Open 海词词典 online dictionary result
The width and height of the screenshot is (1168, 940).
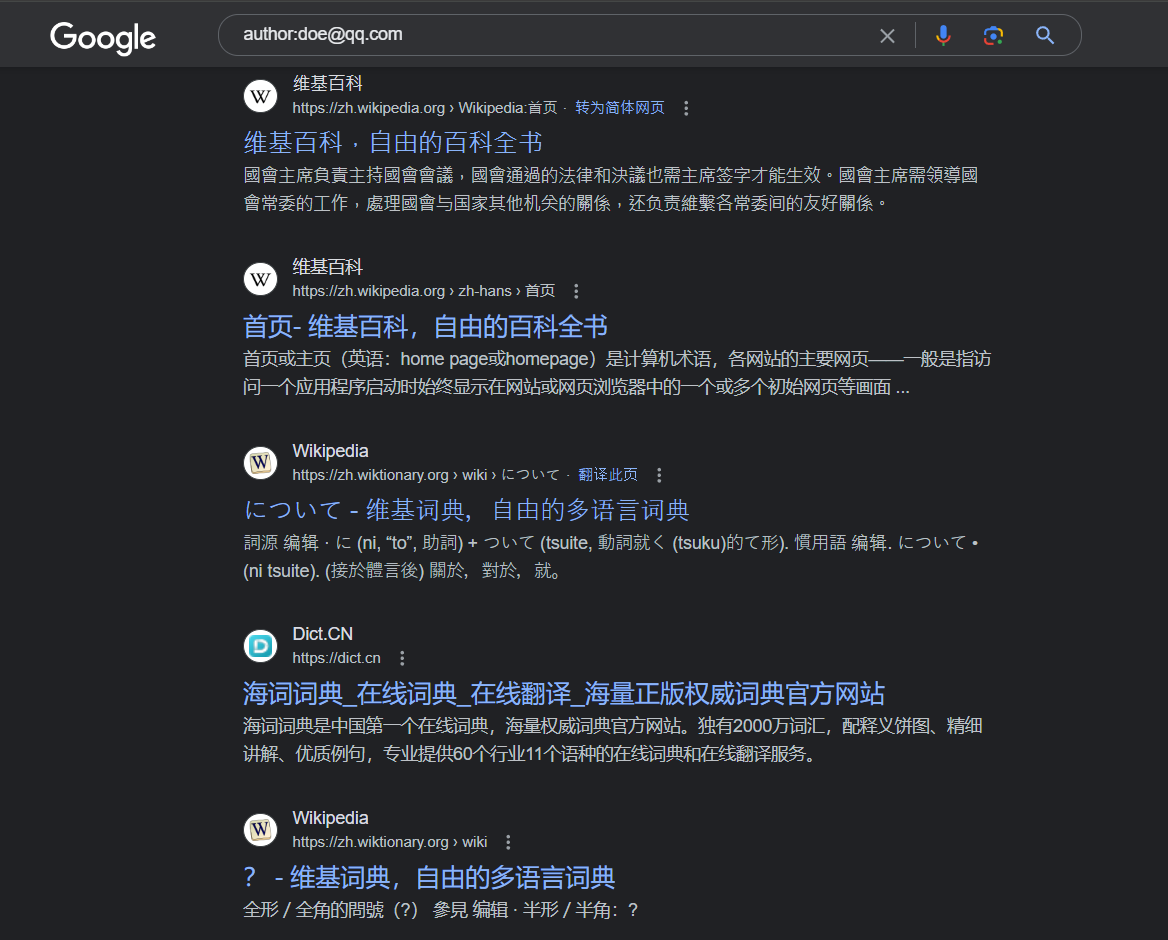pos(563,693)
